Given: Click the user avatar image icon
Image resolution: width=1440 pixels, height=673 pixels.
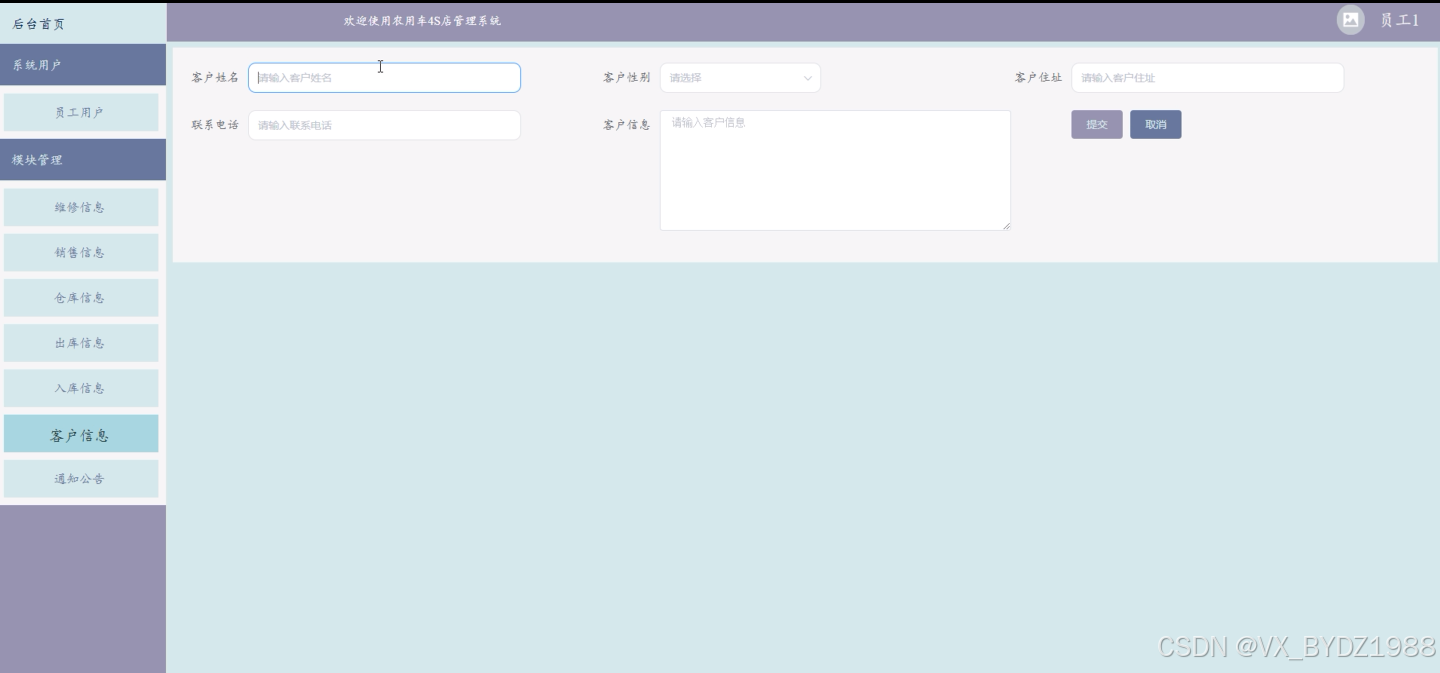Looking at the screenshot, I should click(1350, 20).
